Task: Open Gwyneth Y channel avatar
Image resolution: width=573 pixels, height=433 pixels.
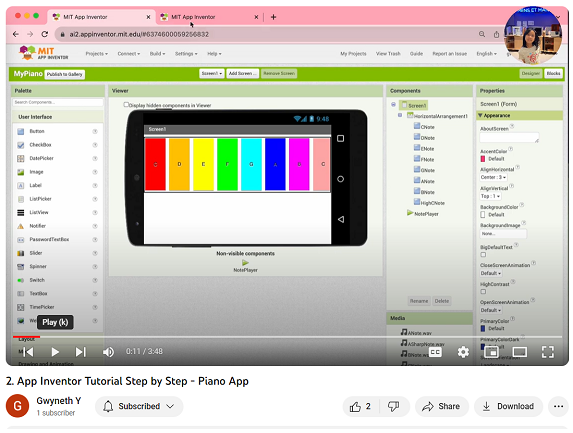Action: (x=17, y=406)
